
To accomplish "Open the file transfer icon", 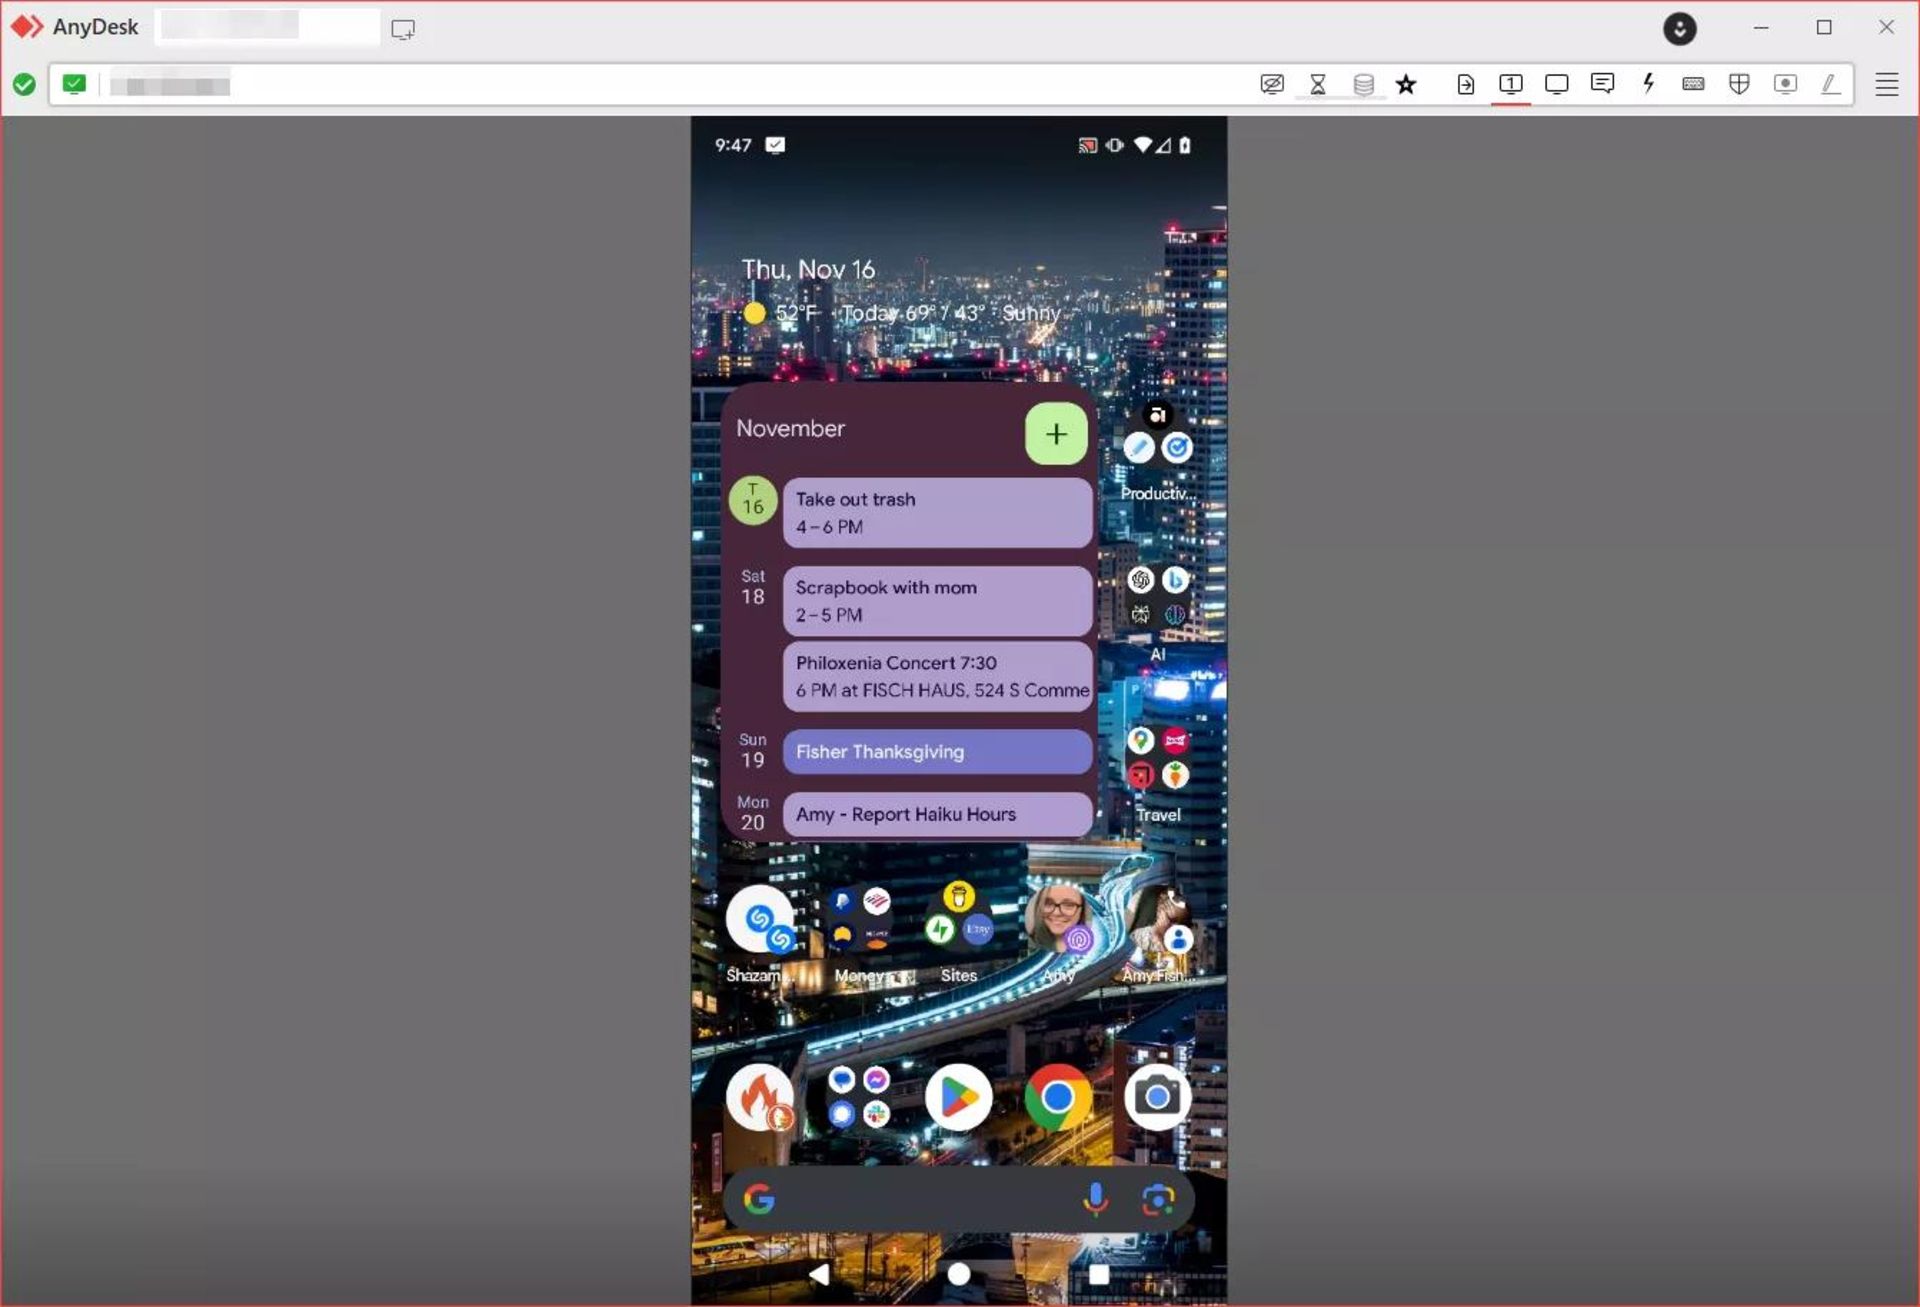I will pos(1465,84).
